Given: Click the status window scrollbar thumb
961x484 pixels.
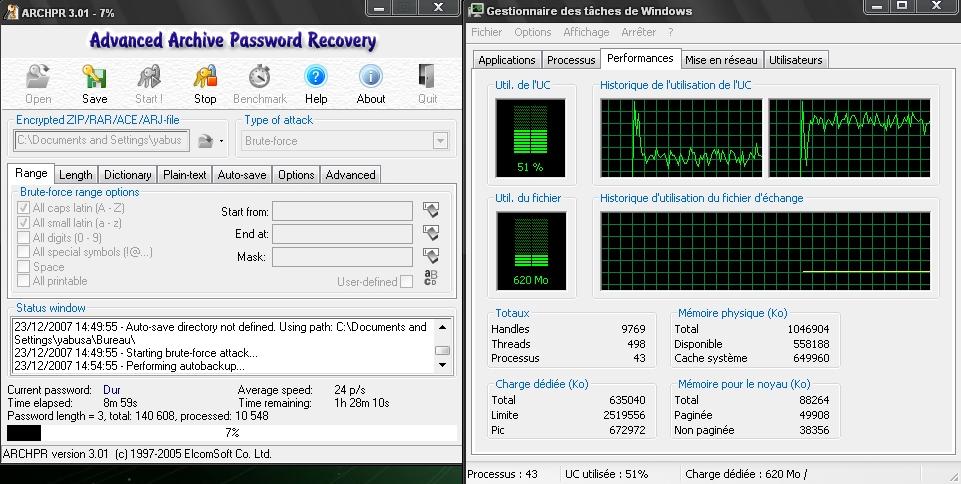Looking at the screenshot, I should (443, 350).
